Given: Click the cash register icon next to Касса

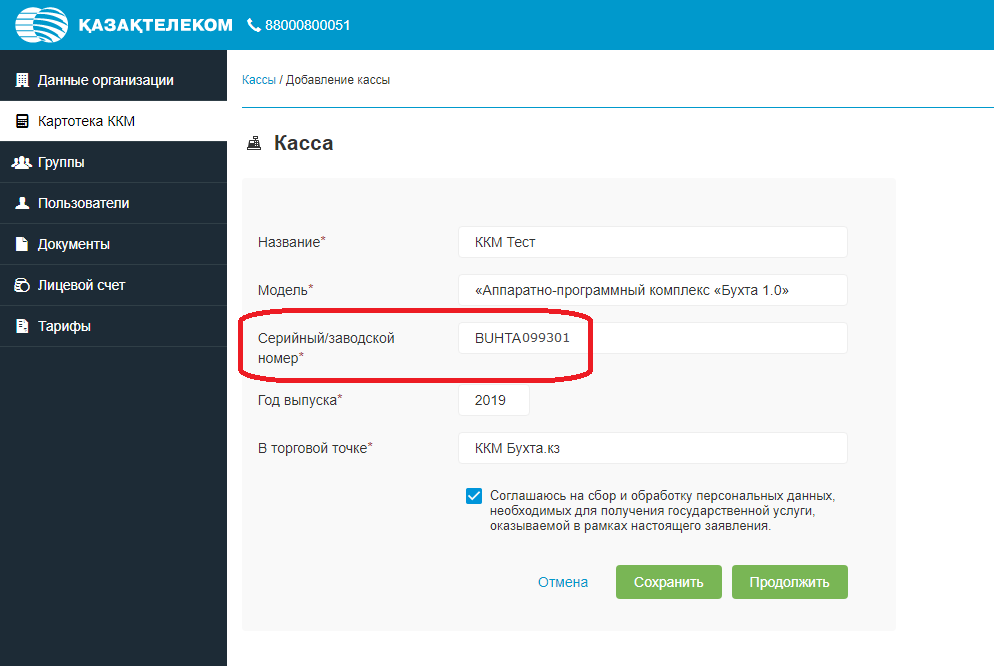Looking at the screenshot, I should click(x=254, y=143).
